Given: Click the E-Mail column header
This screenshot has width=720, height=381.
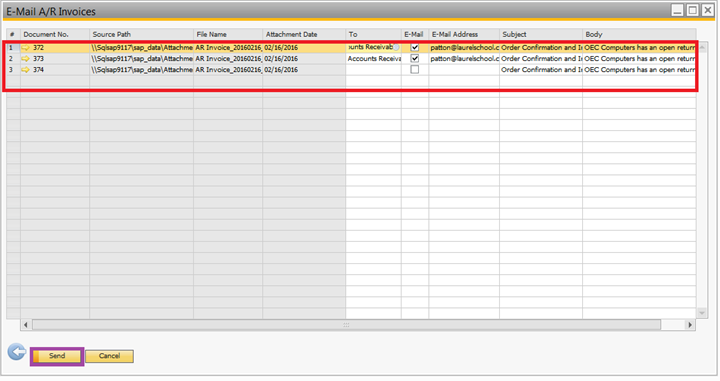Looking at the screenshot, I should (x=415, y=34).
